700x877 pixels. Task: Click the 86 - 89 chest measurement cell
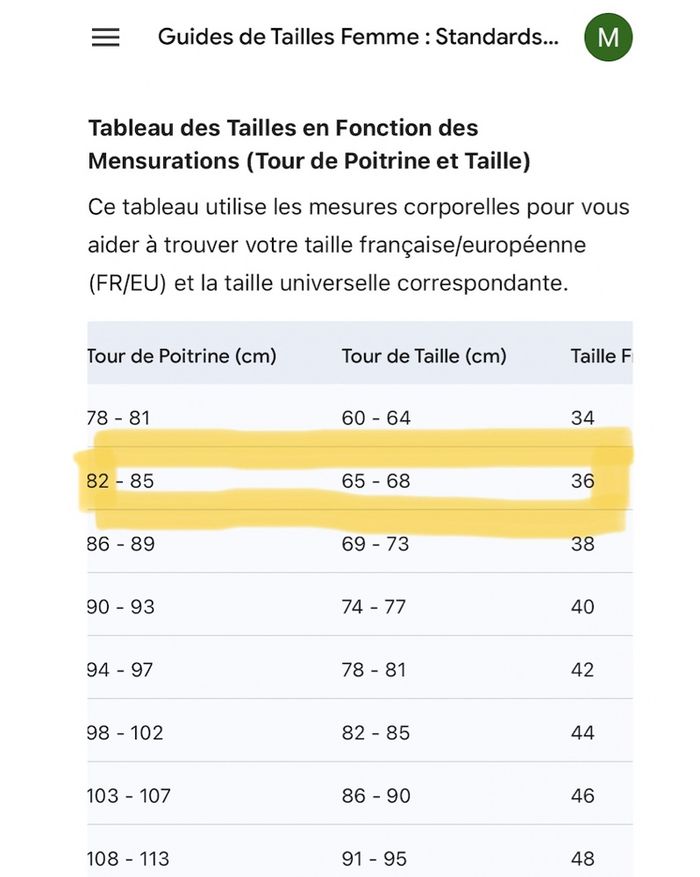pos(120,544)
